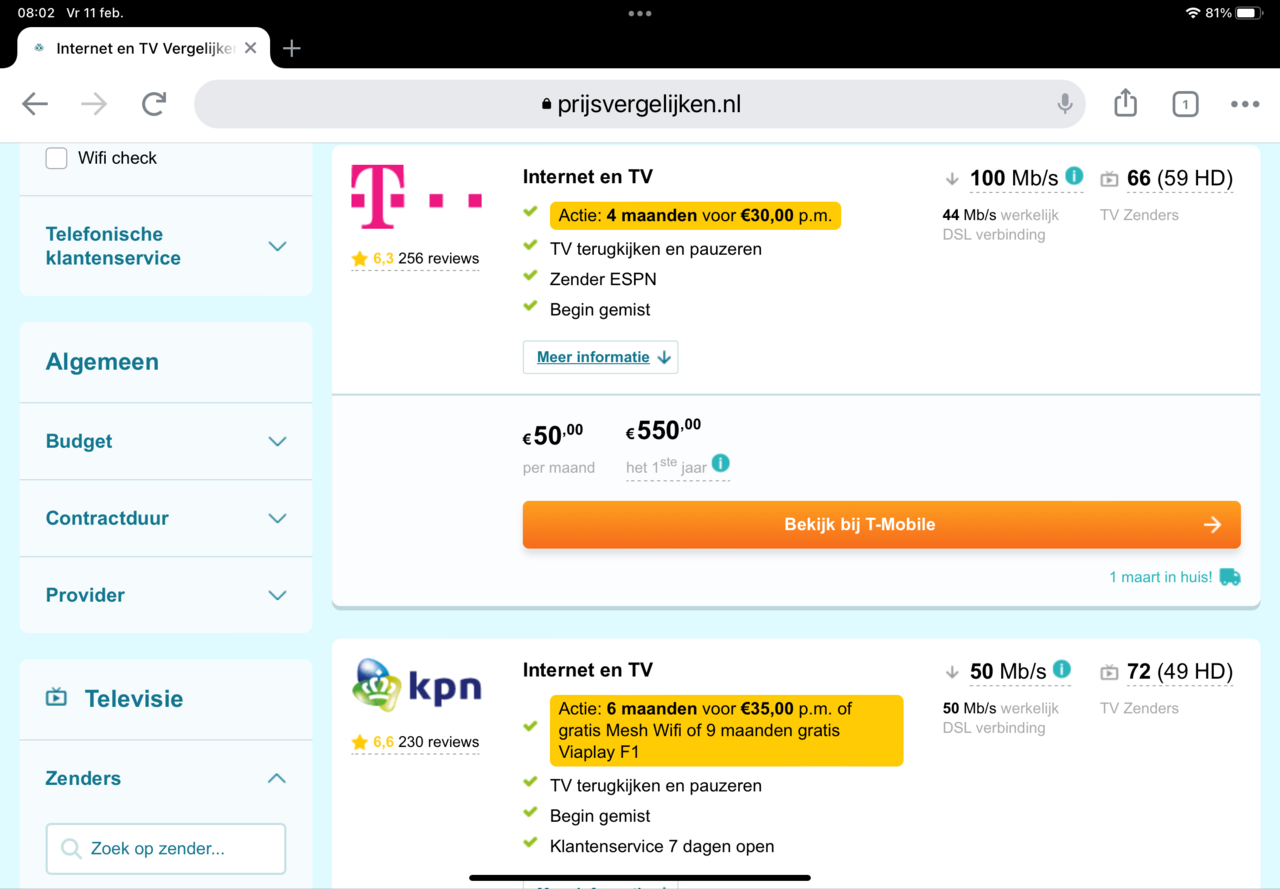
Task: Select the 'Internet en TV Vergelijken' tab
Action: tap(140, 48)
